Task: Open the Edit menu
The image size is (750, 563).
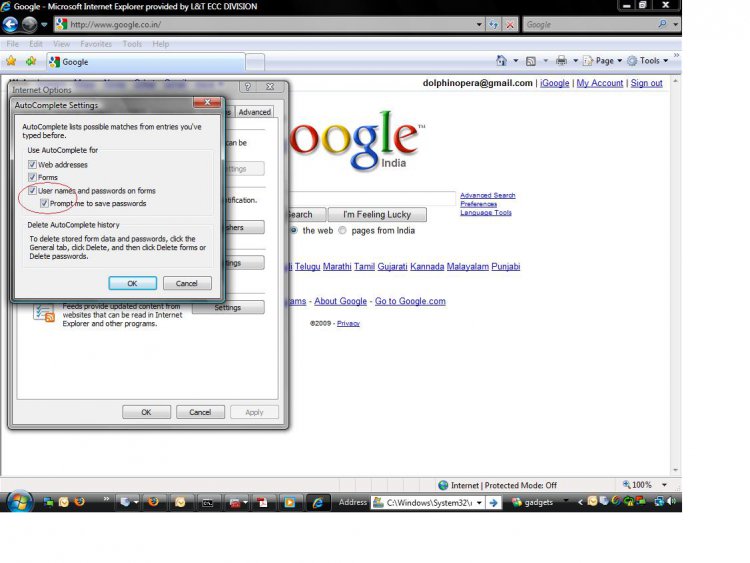Action: click(36, 44)
